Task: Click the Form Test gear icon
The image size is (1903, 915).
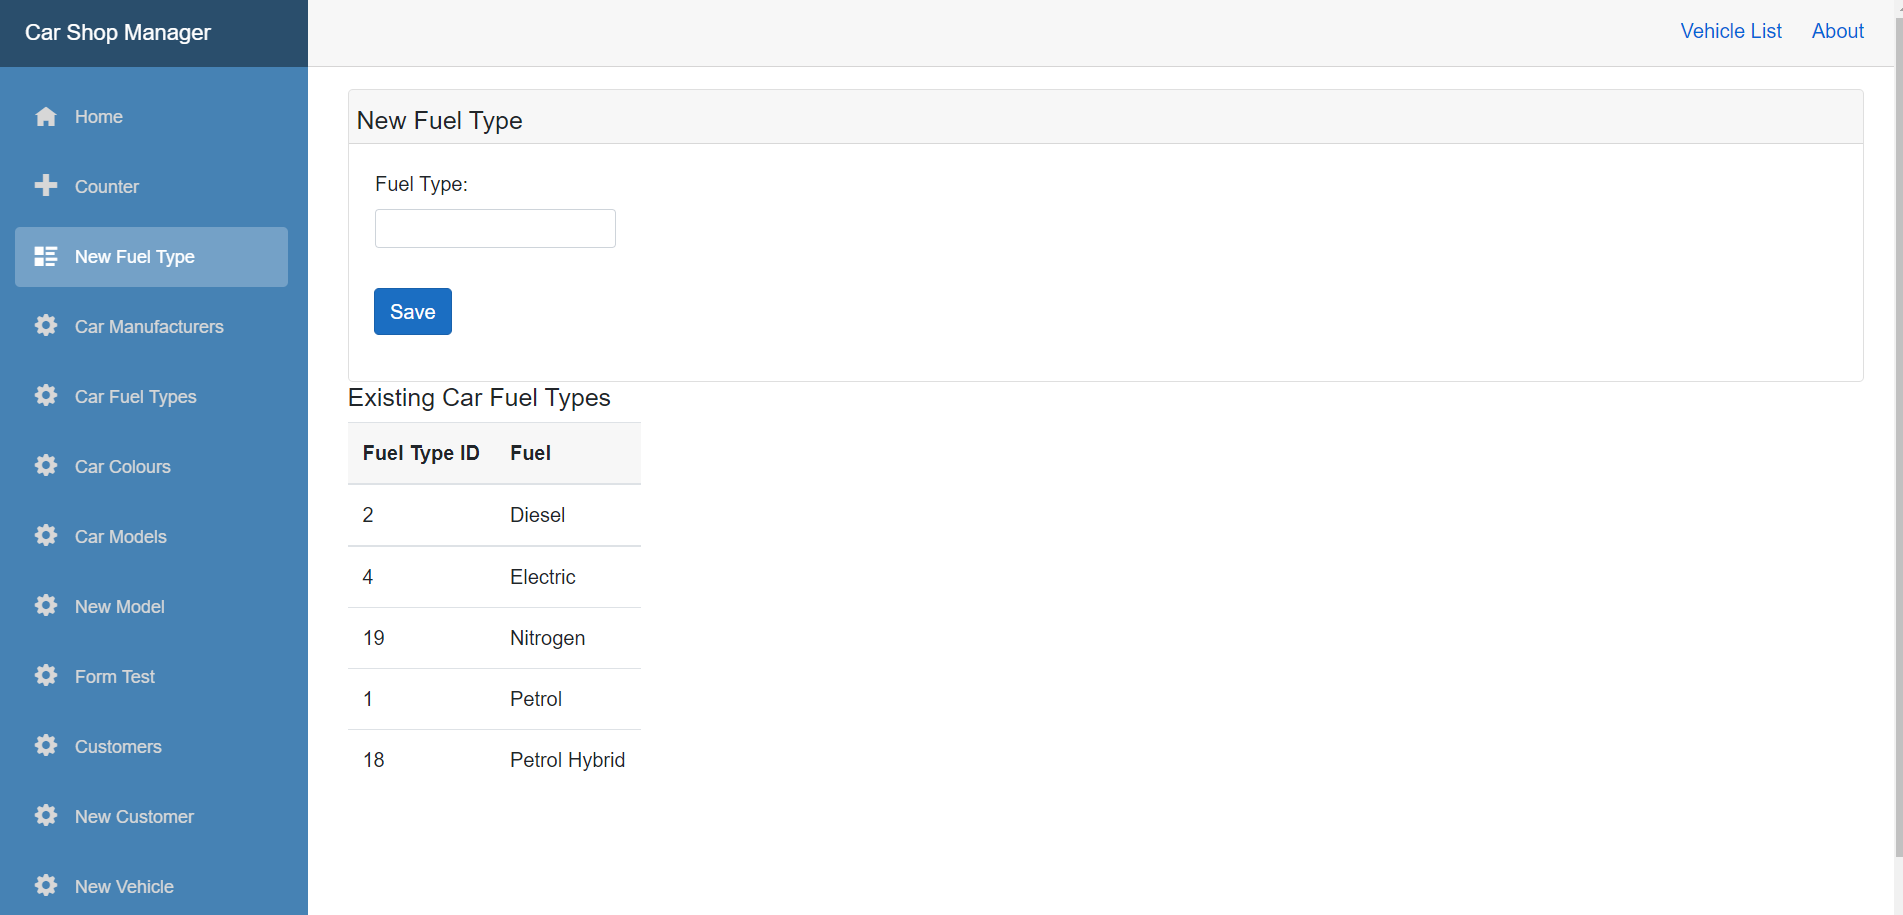Action: [x=46, y=676]
